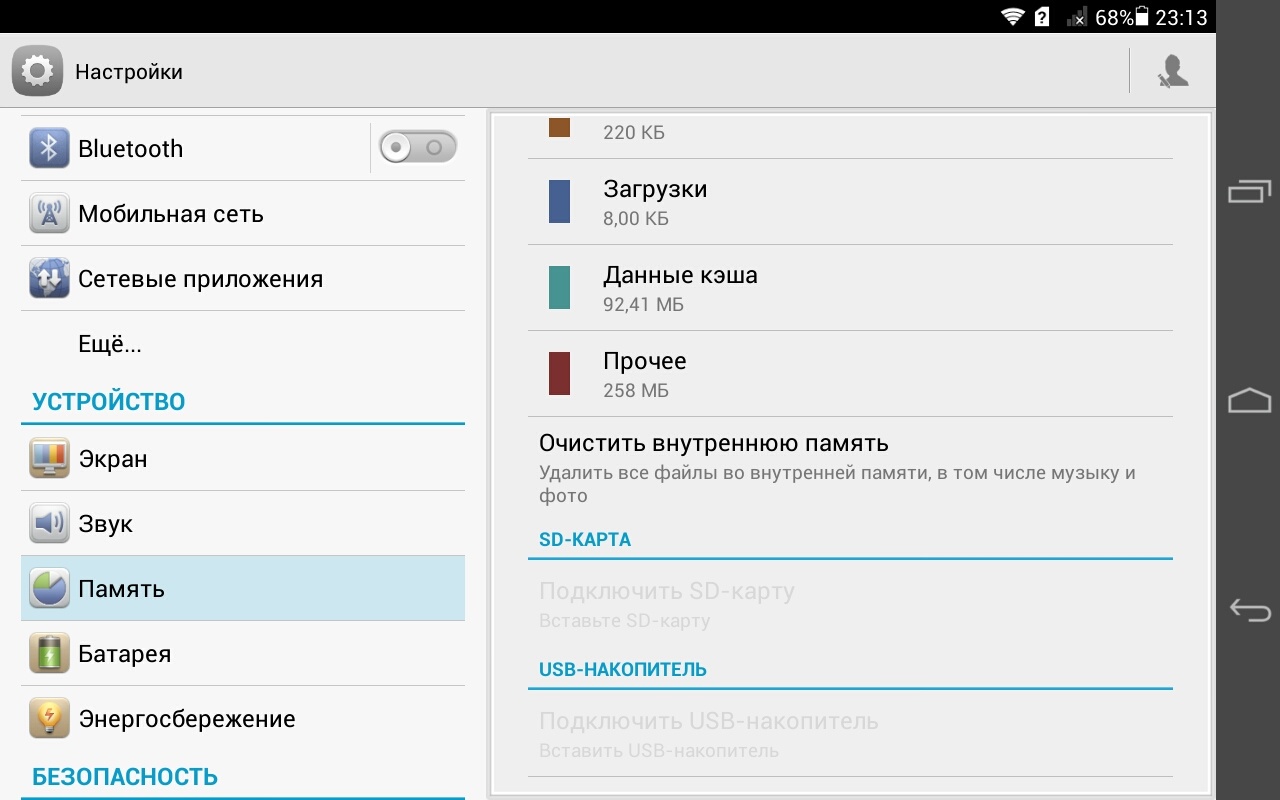The image size is (1280, 800).
Task: Expand the Ещё... network options
Action: (x=110, y=344)
